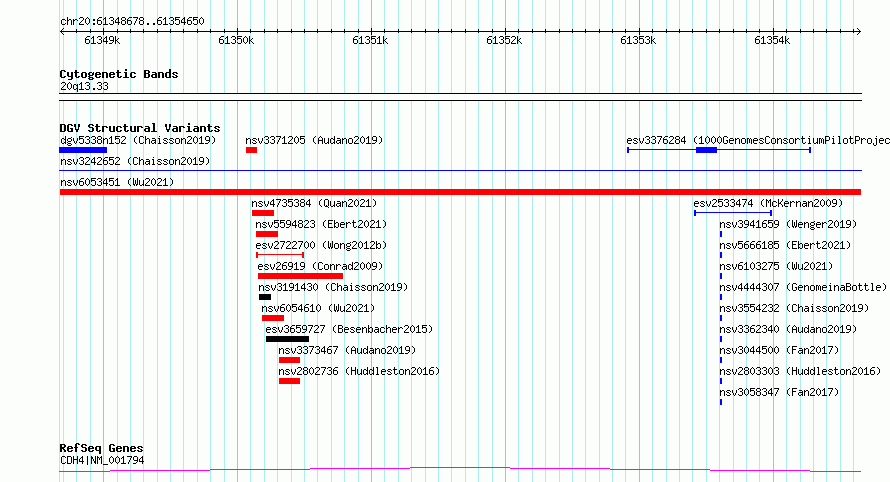Open nsv3554232 (Chaisson2019) variant
This screenshot has width=890, height=482.
(794, 308)
